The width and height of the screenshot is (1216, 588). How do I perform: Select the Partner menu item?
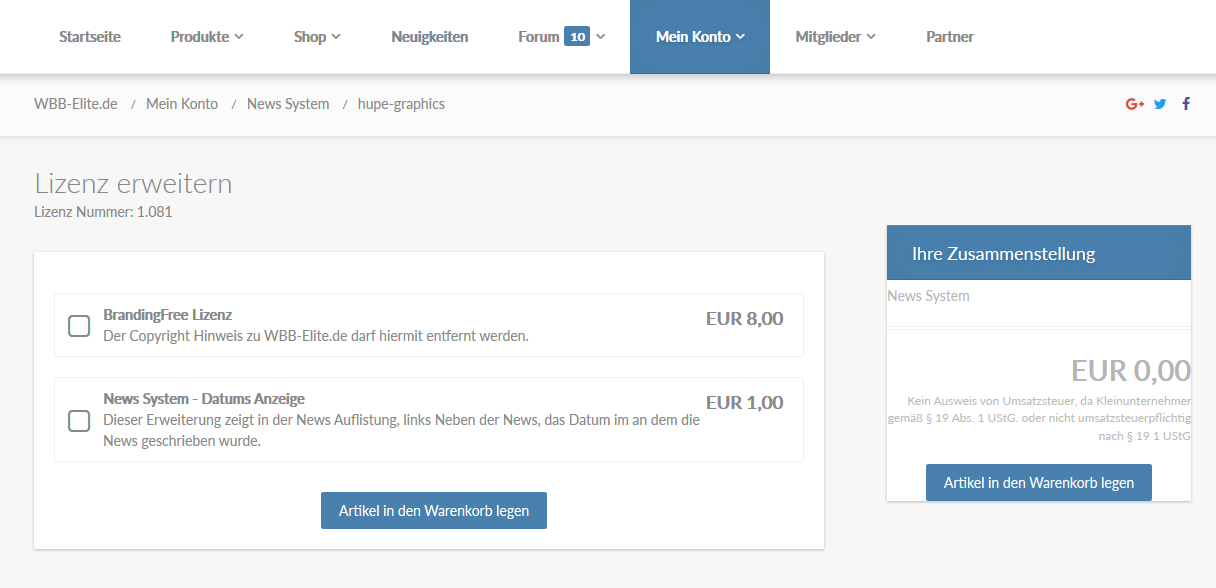(950, 37)
